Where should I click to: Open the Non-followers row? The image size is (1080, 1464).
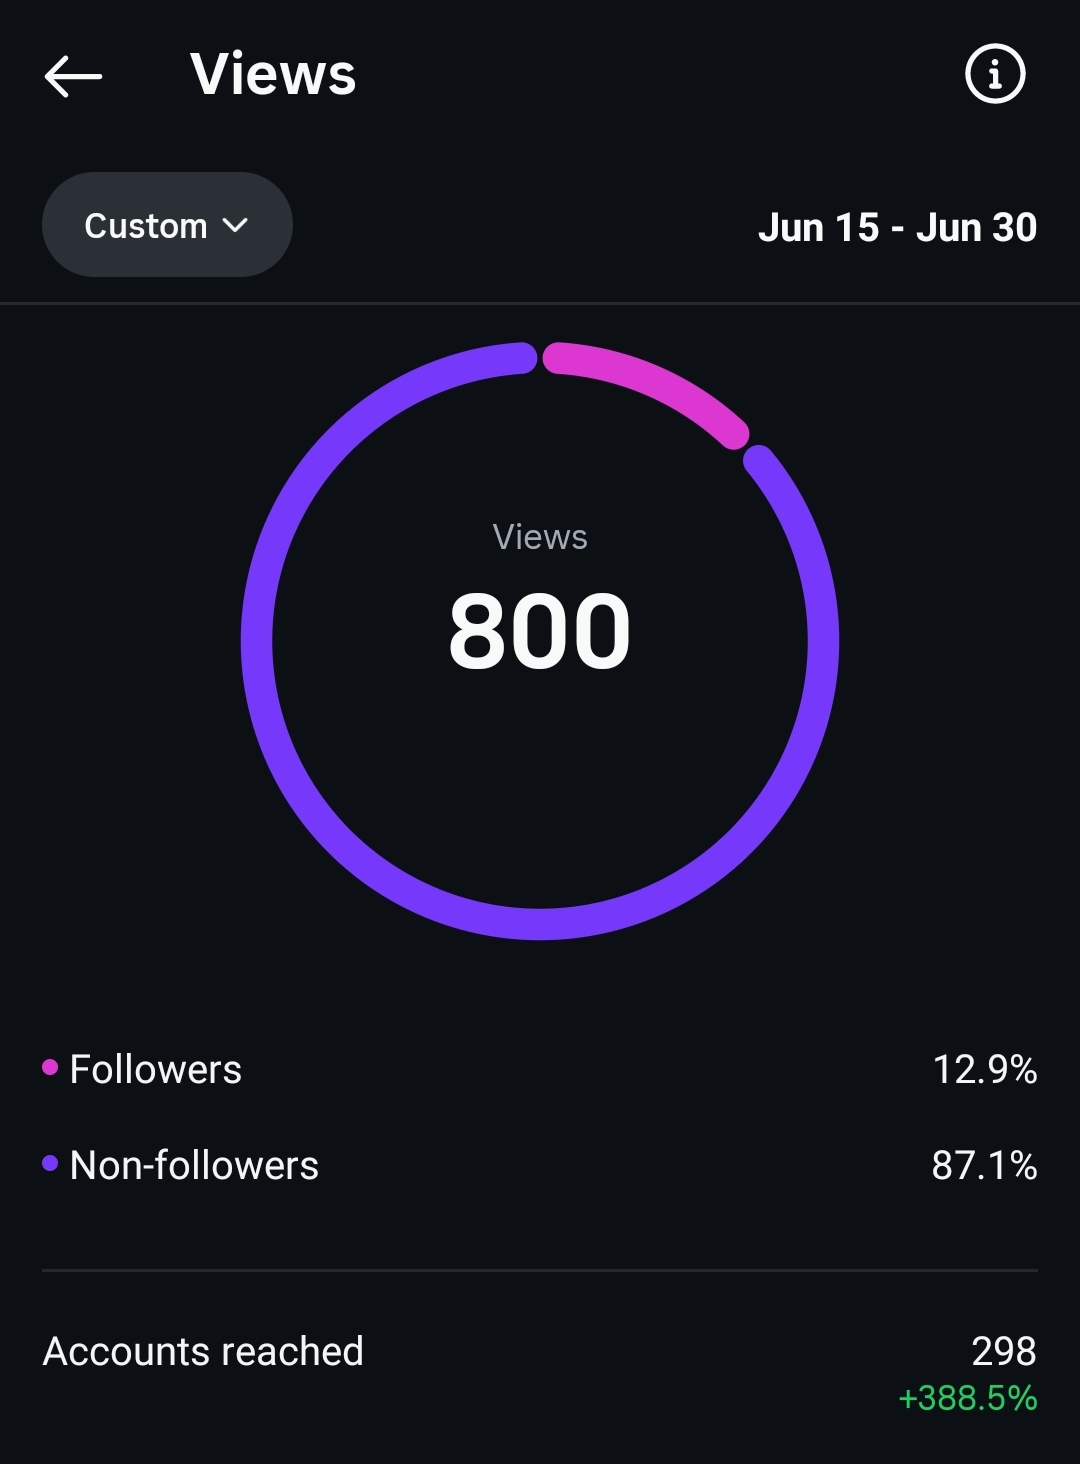click(540, 1165)
